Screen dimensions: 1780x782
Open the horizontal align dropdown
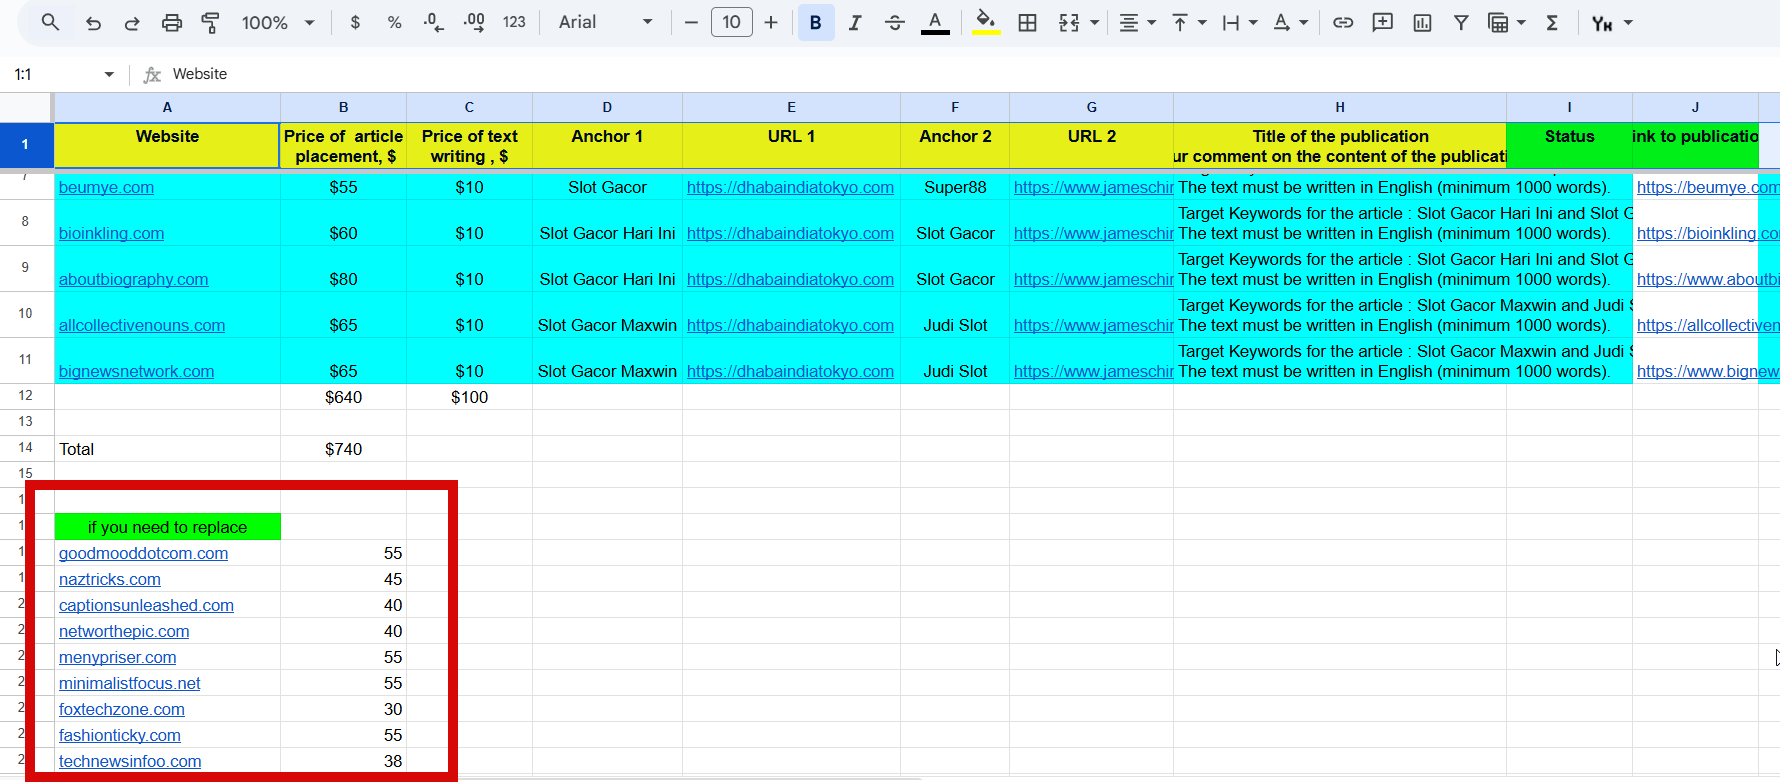pyautogui.click(x=1137, y=22)
